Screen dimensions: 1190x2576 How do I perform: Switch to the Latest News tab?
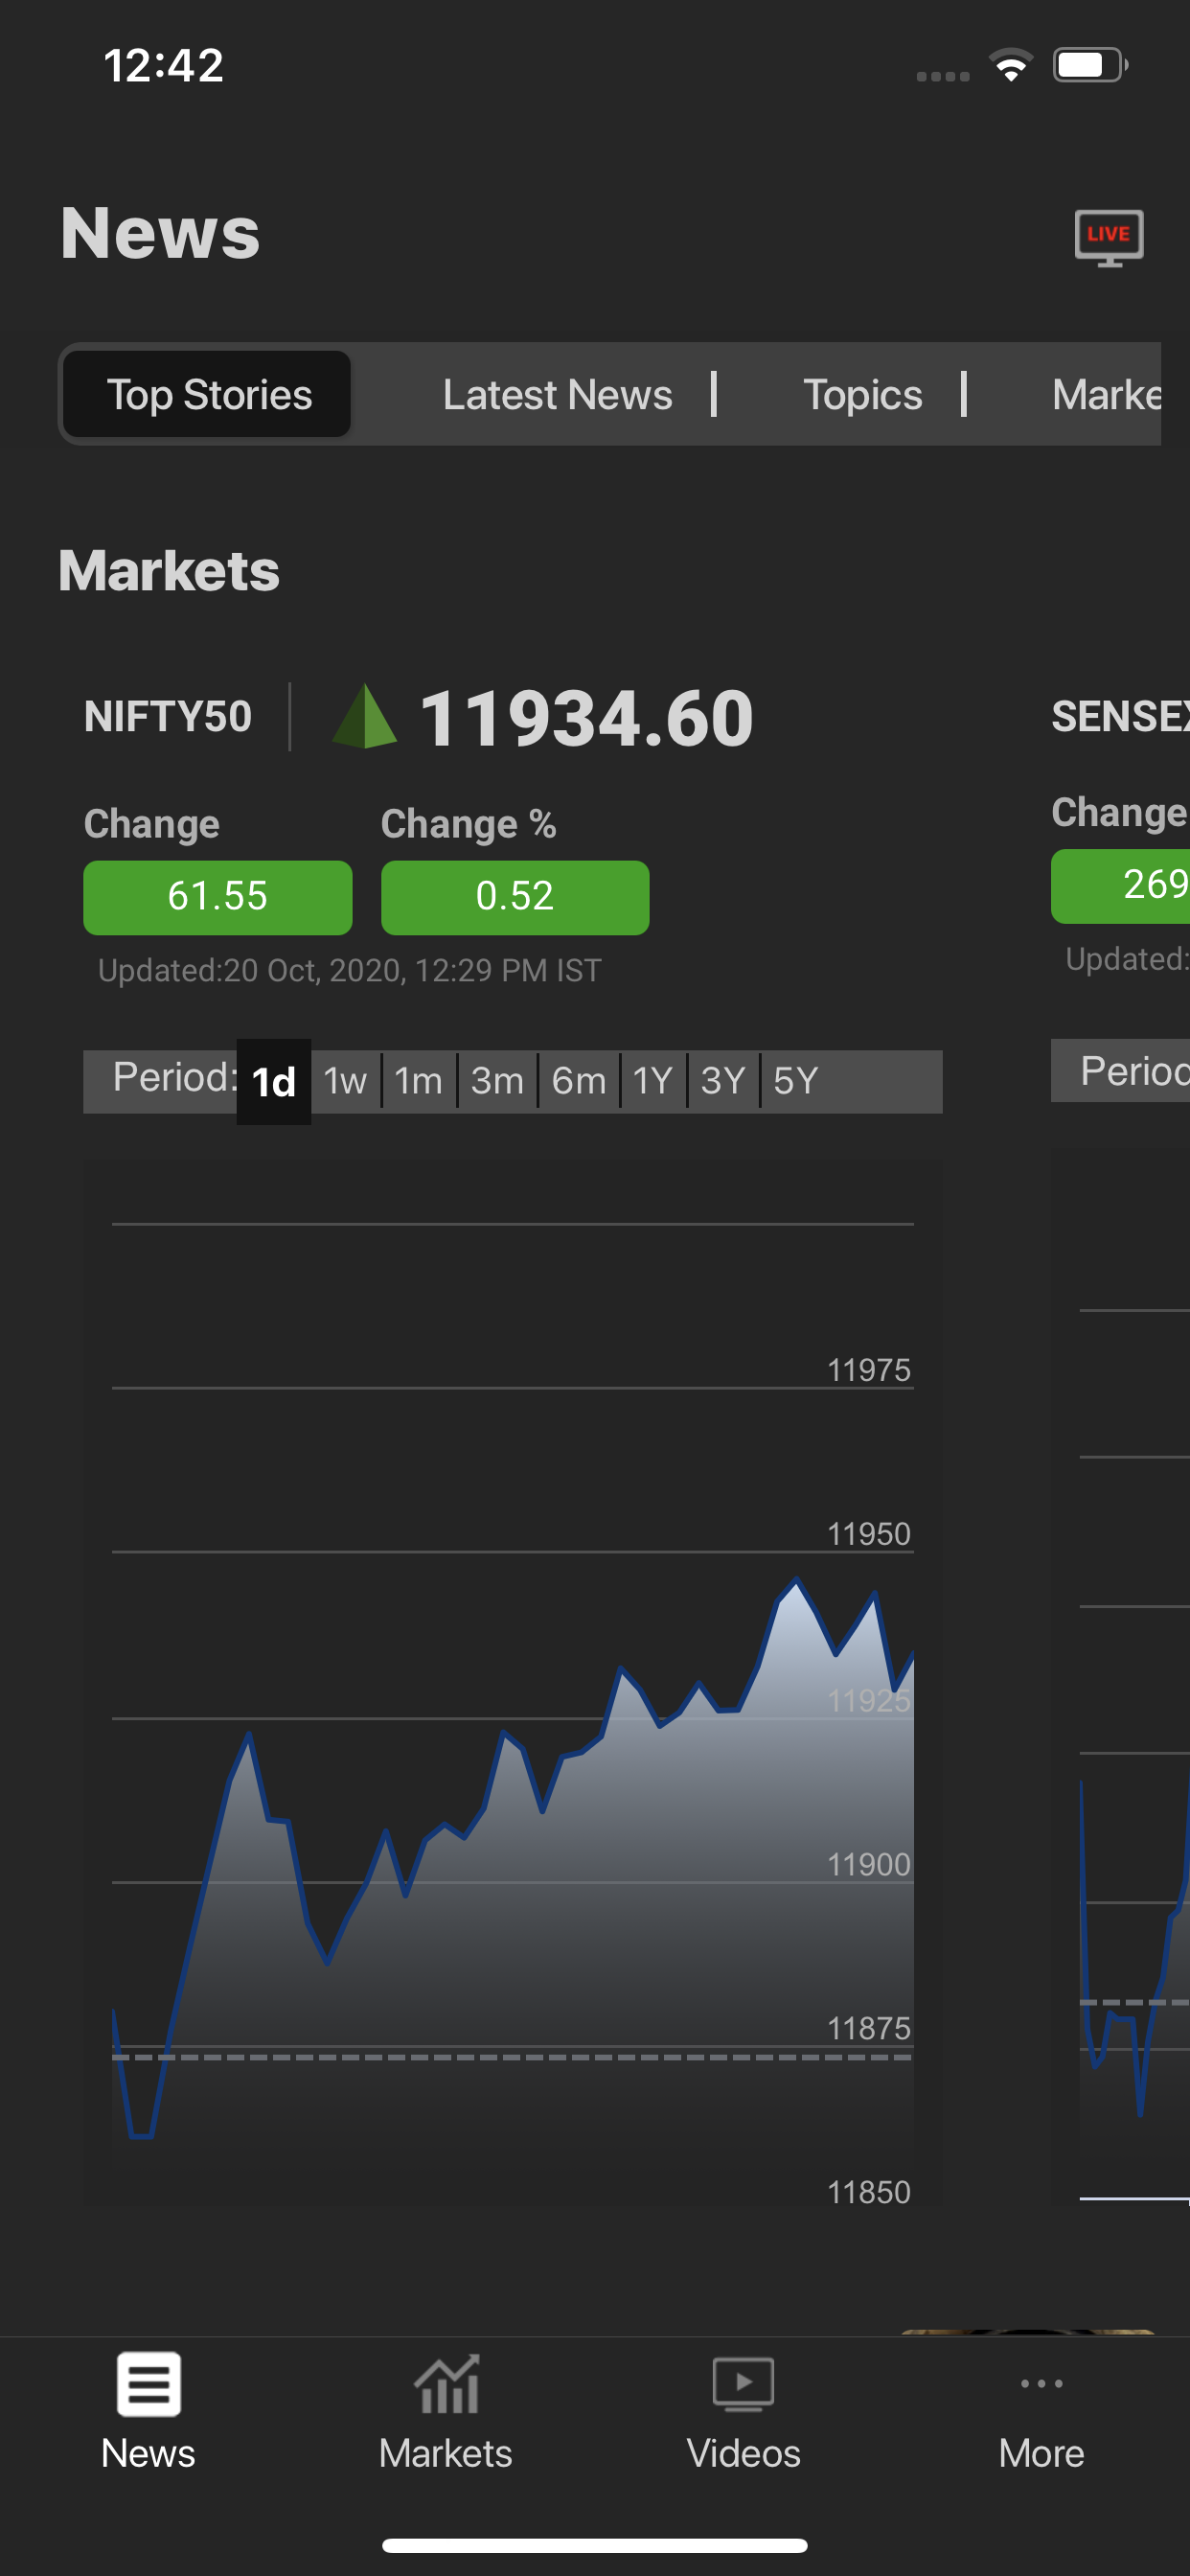tap(557, 395)
